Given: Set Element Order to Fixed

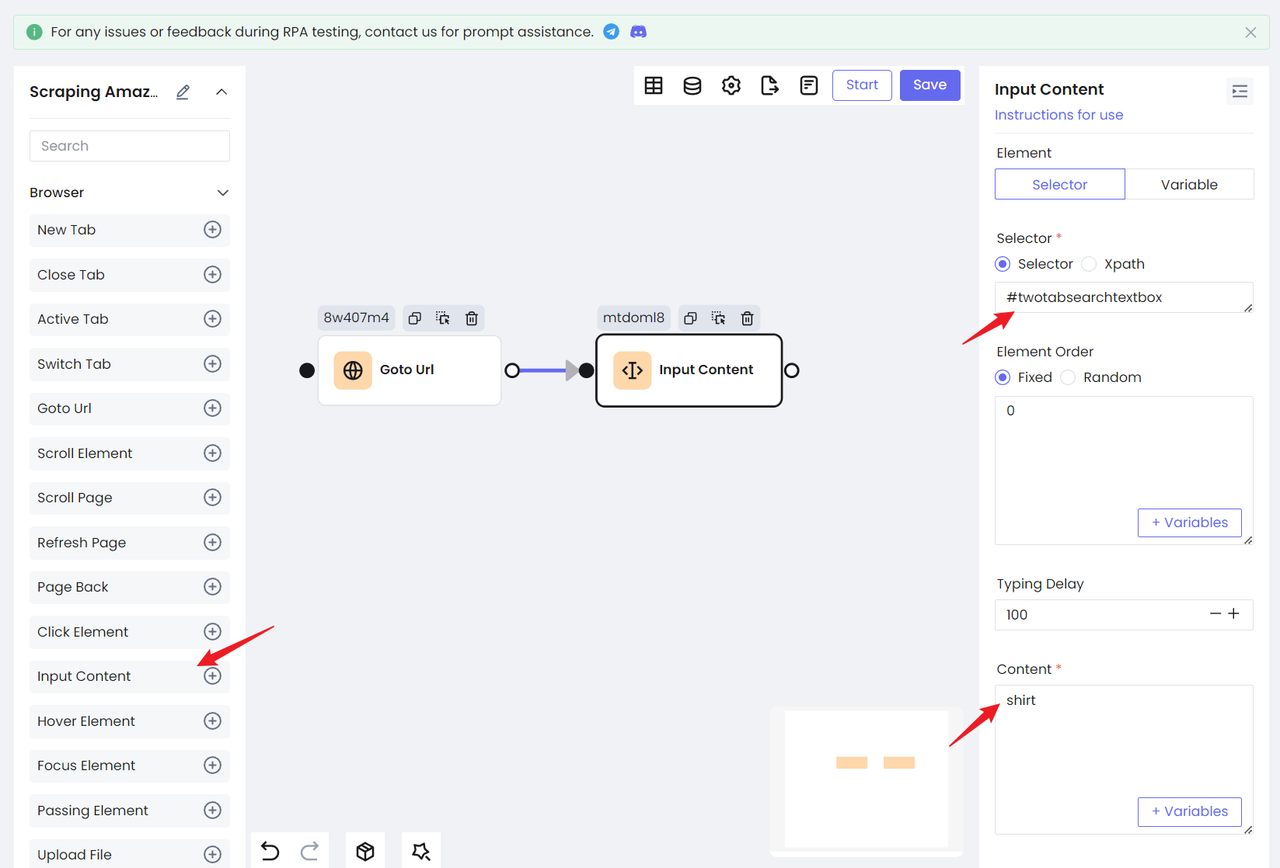Looking at the screenshot, I should (1003, 377).
